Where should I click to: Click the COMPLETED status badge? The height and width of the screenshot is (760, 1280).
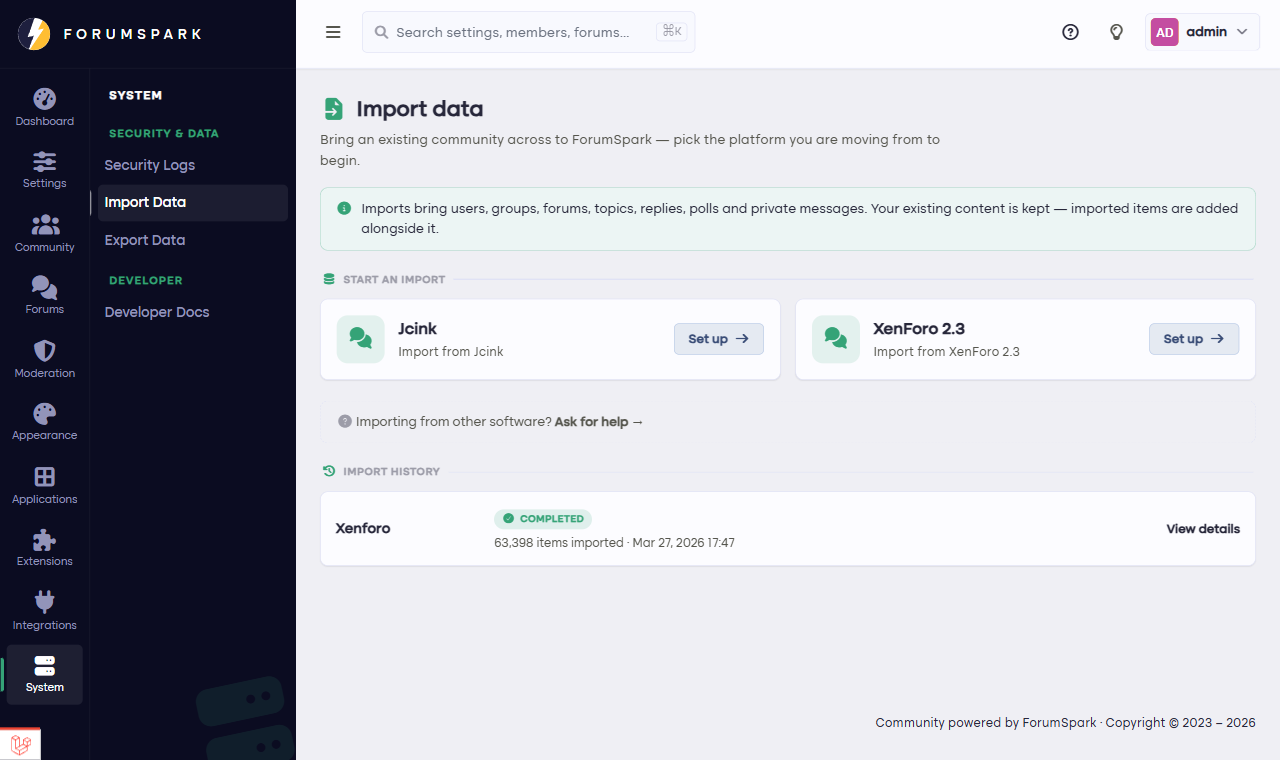click(x=543, y=519)
